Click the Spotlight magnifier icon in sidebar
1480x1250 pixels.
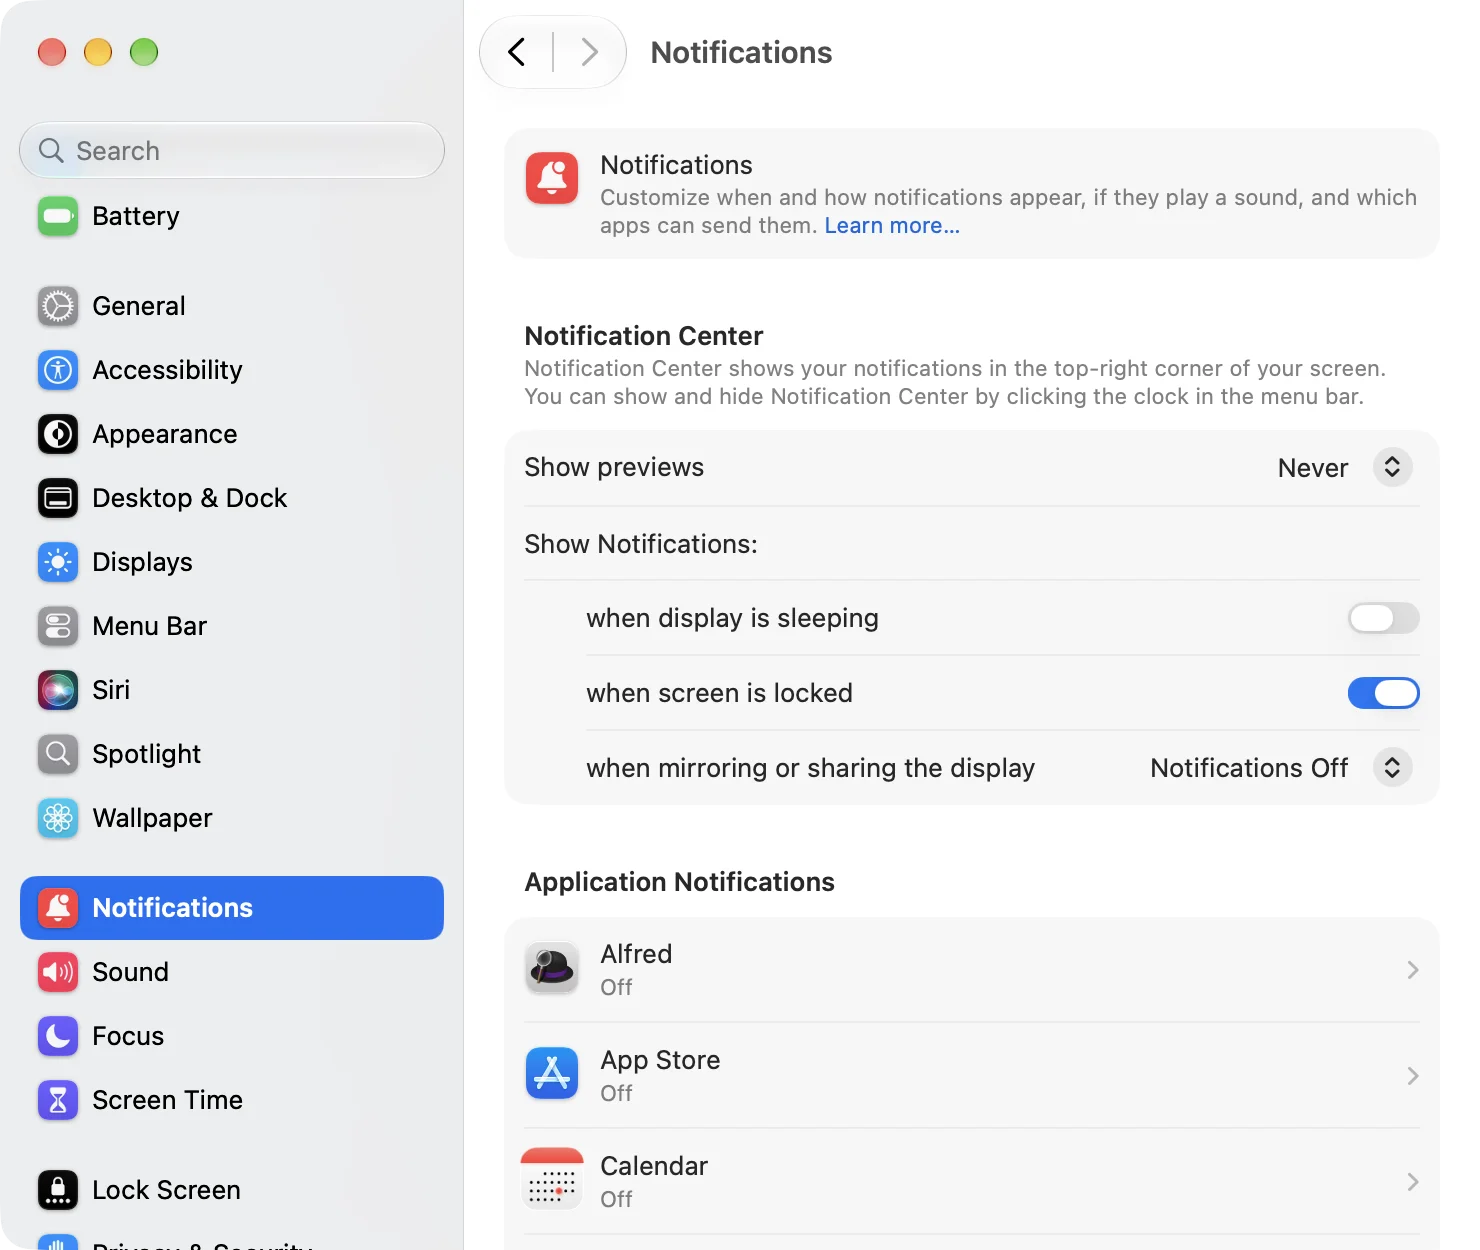pos(58,754)
